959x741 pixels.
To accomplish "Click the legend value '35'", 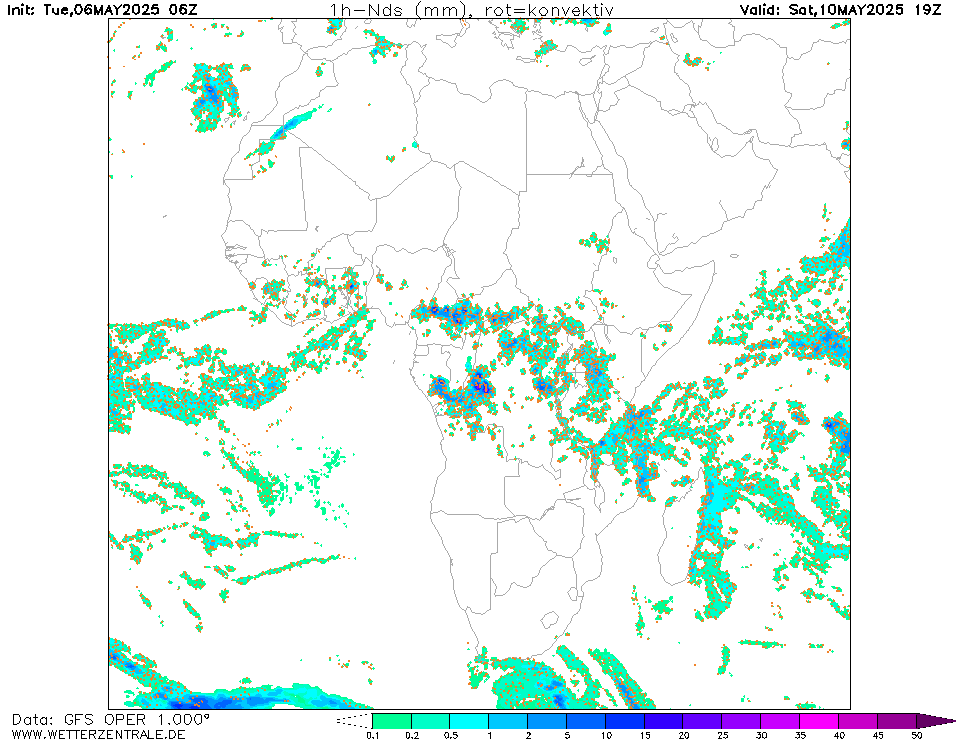I will (800, 735).
